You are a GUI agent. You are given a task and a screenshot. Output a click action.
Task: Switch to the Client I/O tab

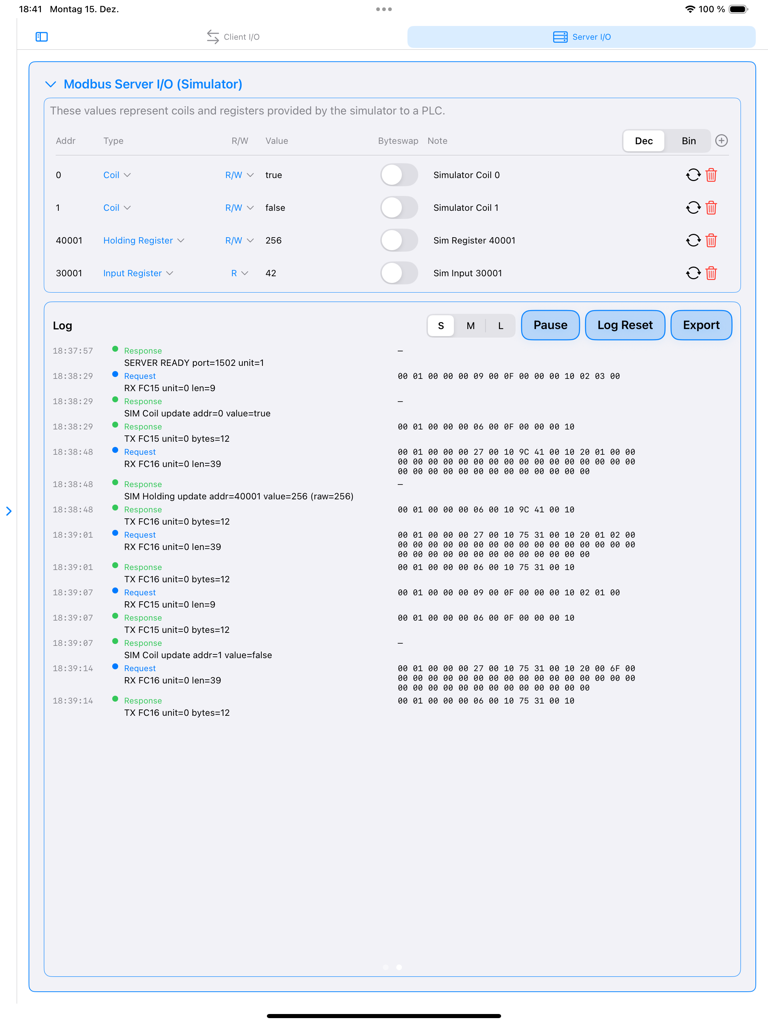tap(233, 37)
